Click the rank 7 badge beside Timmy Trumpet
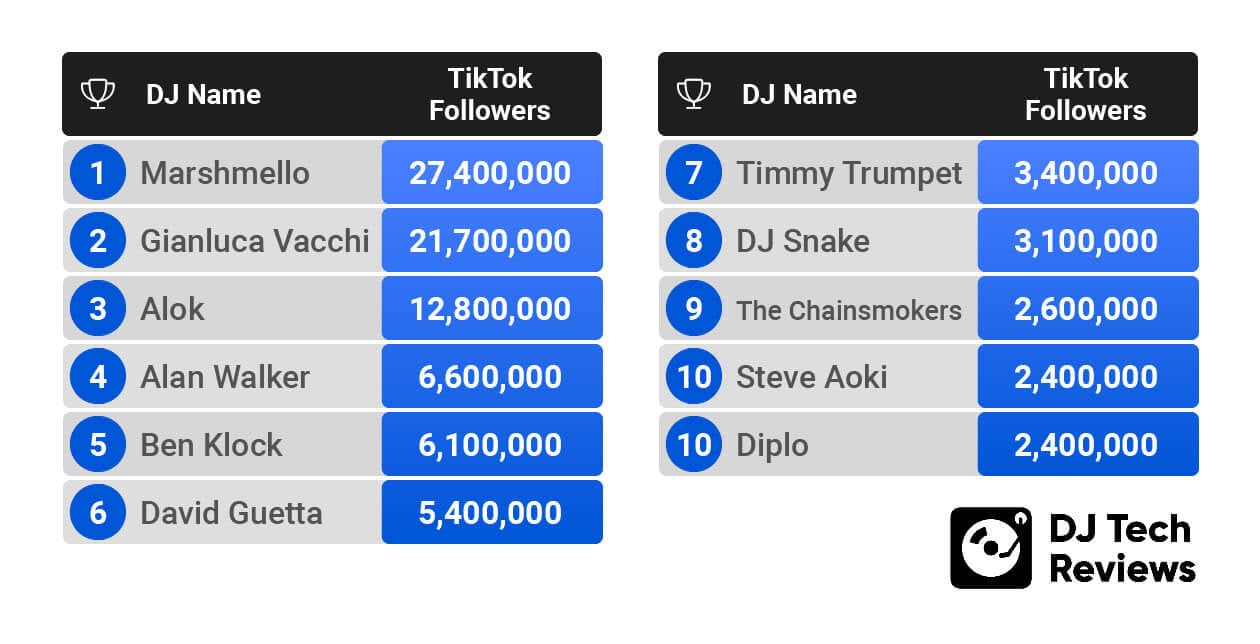The width and height of the screenshot is (1260, 644). (x=694, y=173)
